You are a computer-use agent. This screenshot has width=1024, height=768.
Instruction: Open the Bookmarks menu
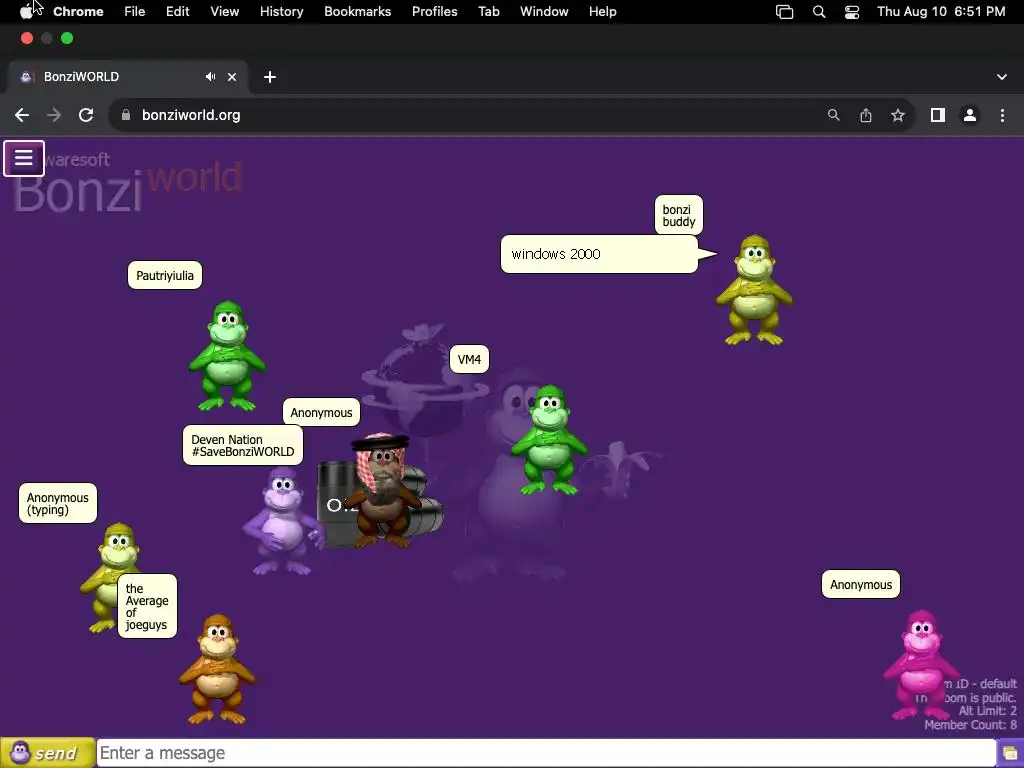pyautogui.click(x=358, y=11)
